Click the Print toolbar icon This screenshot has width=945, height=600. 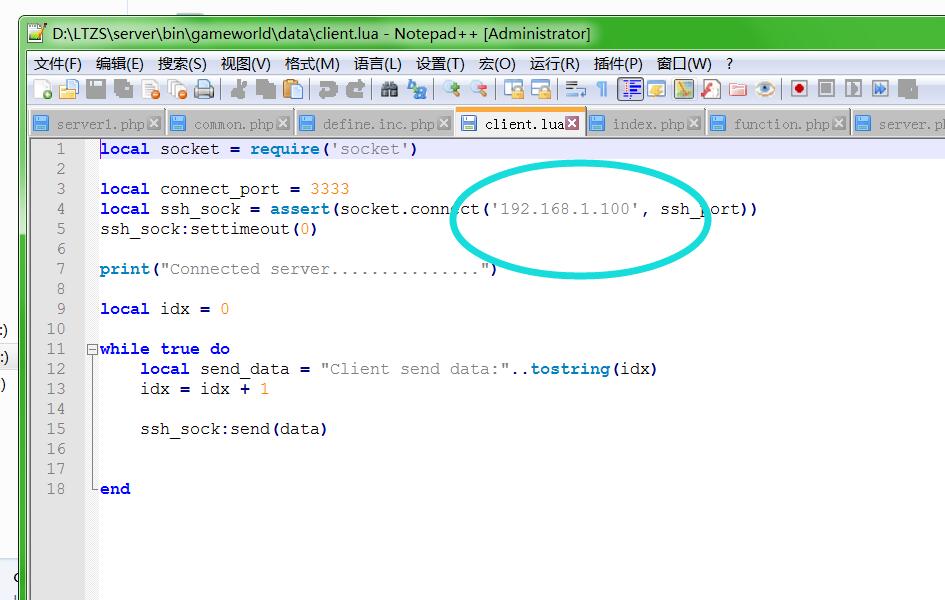[204, 90]
